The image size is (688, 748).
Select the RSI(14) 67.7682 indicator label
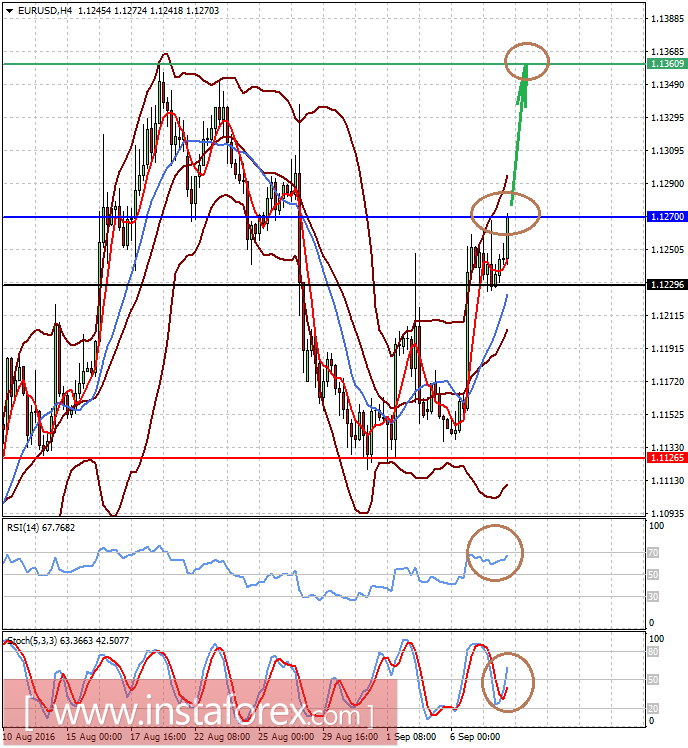point(41,528)
